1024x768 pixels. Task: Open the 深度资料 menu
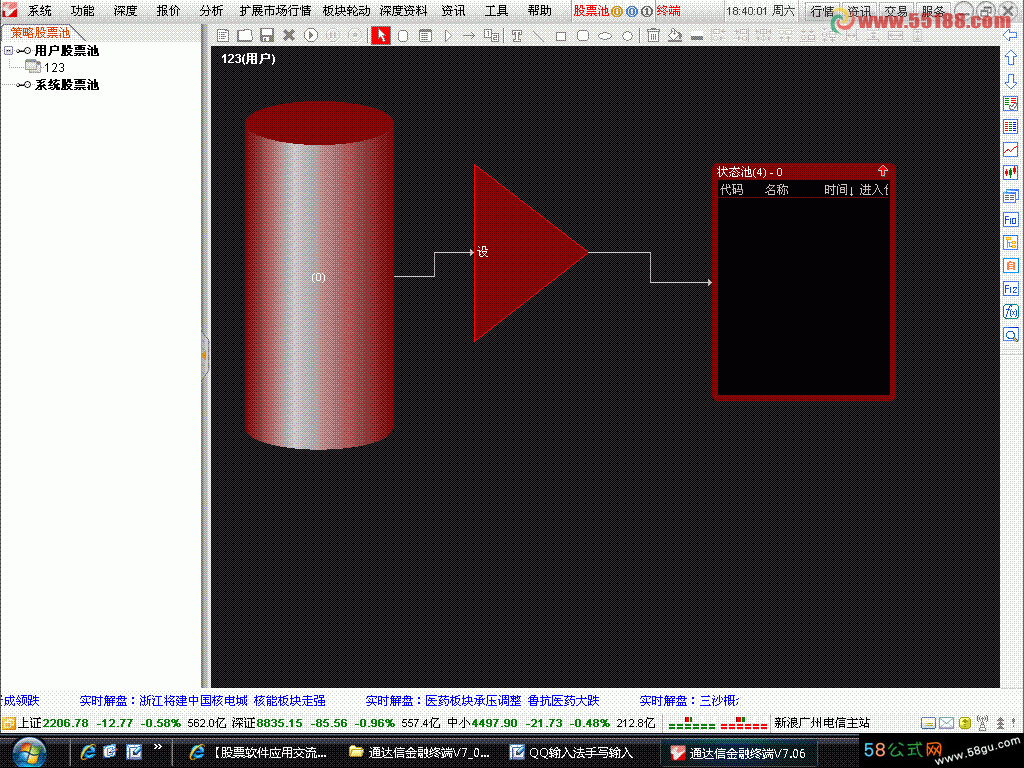tap(404, 11)
